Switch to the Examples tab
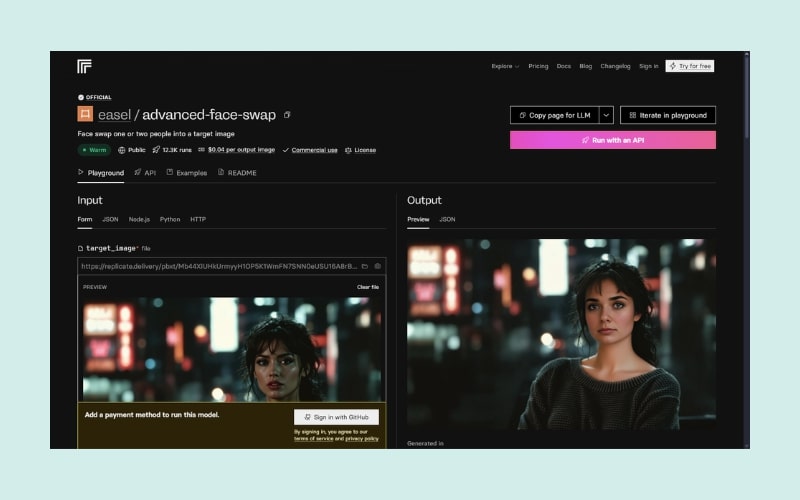 (187, 173)
